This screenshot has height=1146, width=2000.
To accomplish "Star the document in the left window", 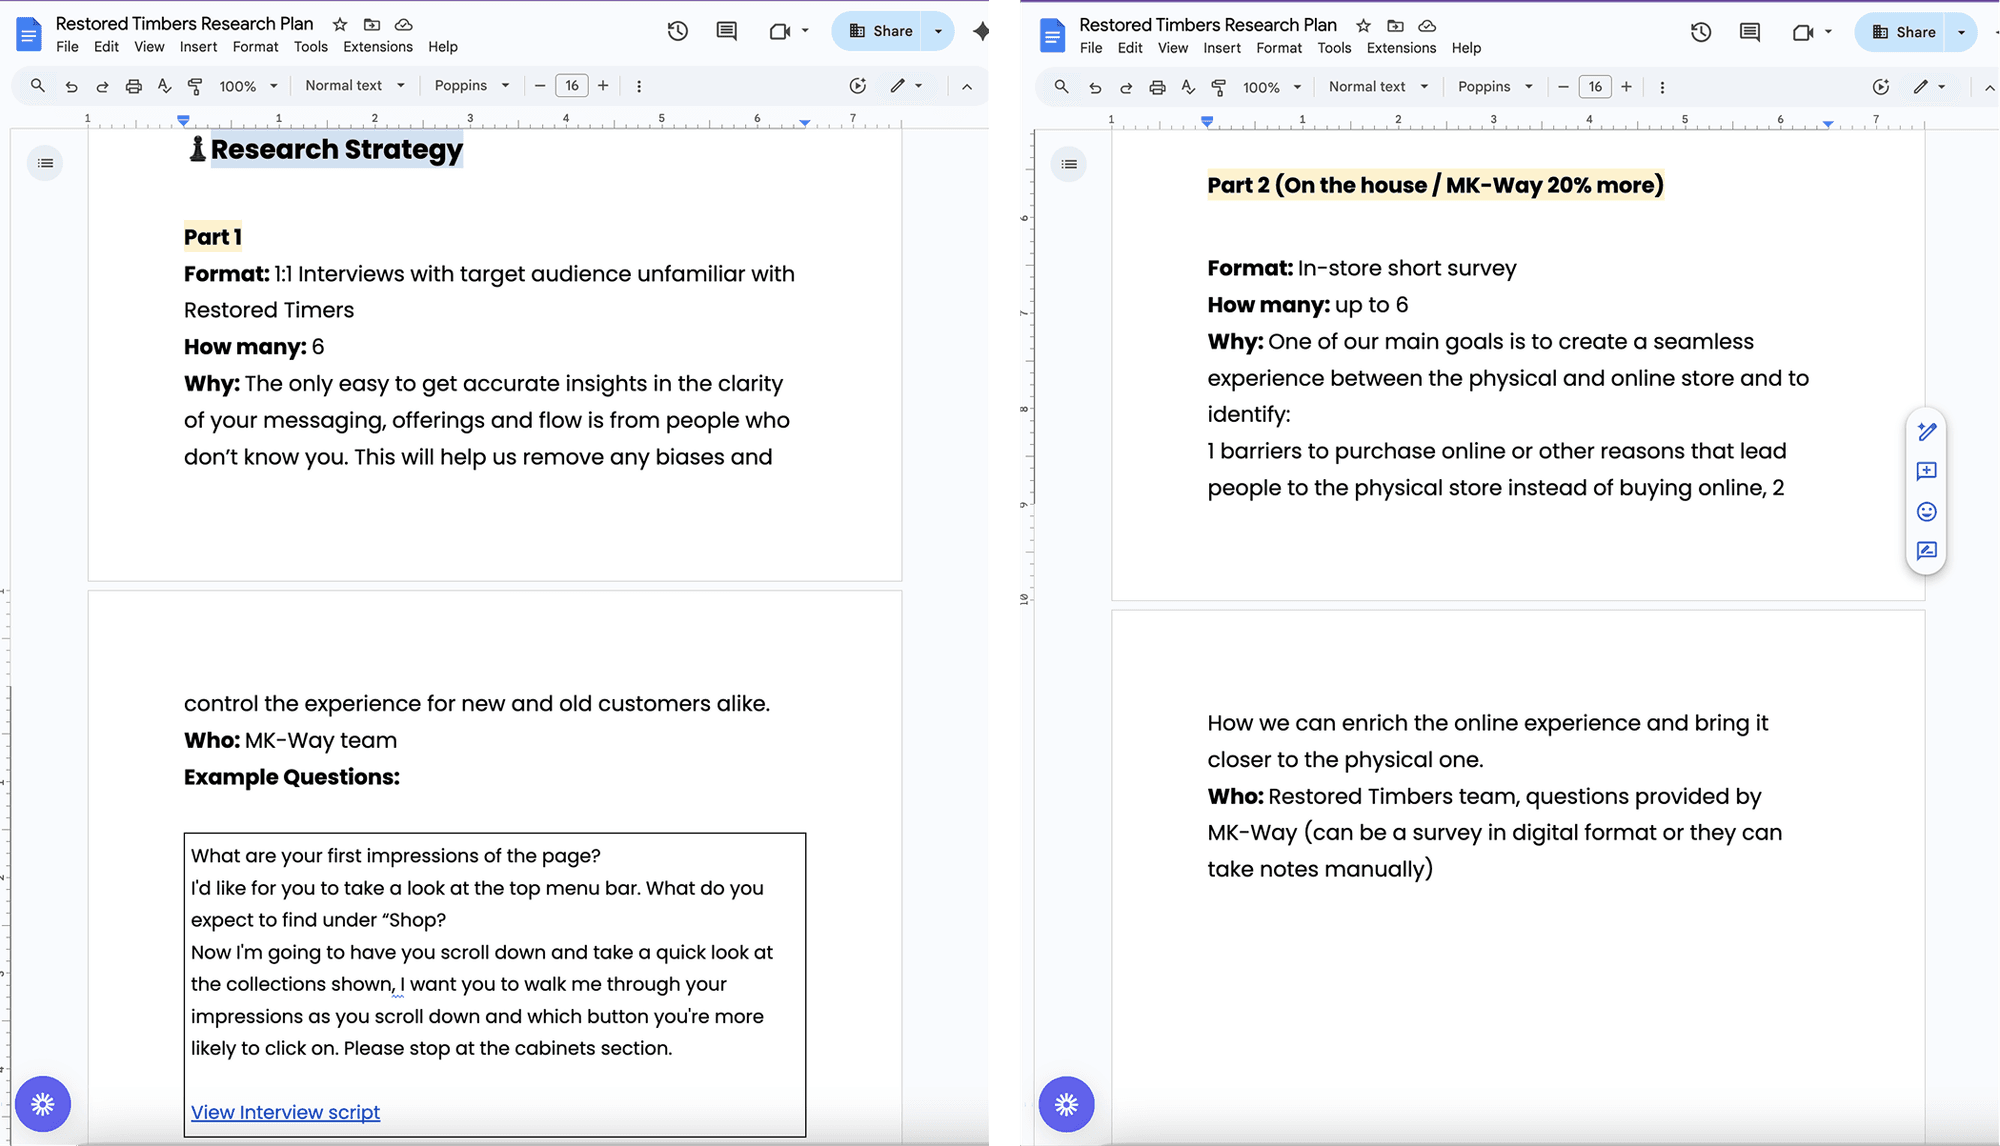I will (x=340, y=24).
